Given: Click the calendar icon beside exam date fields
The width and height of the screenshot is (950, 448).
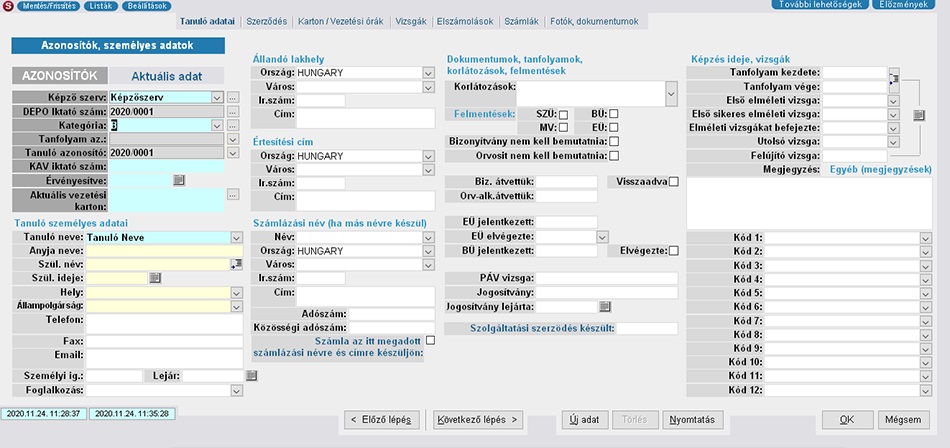Looking at the screenshot, I should [919, 115].
